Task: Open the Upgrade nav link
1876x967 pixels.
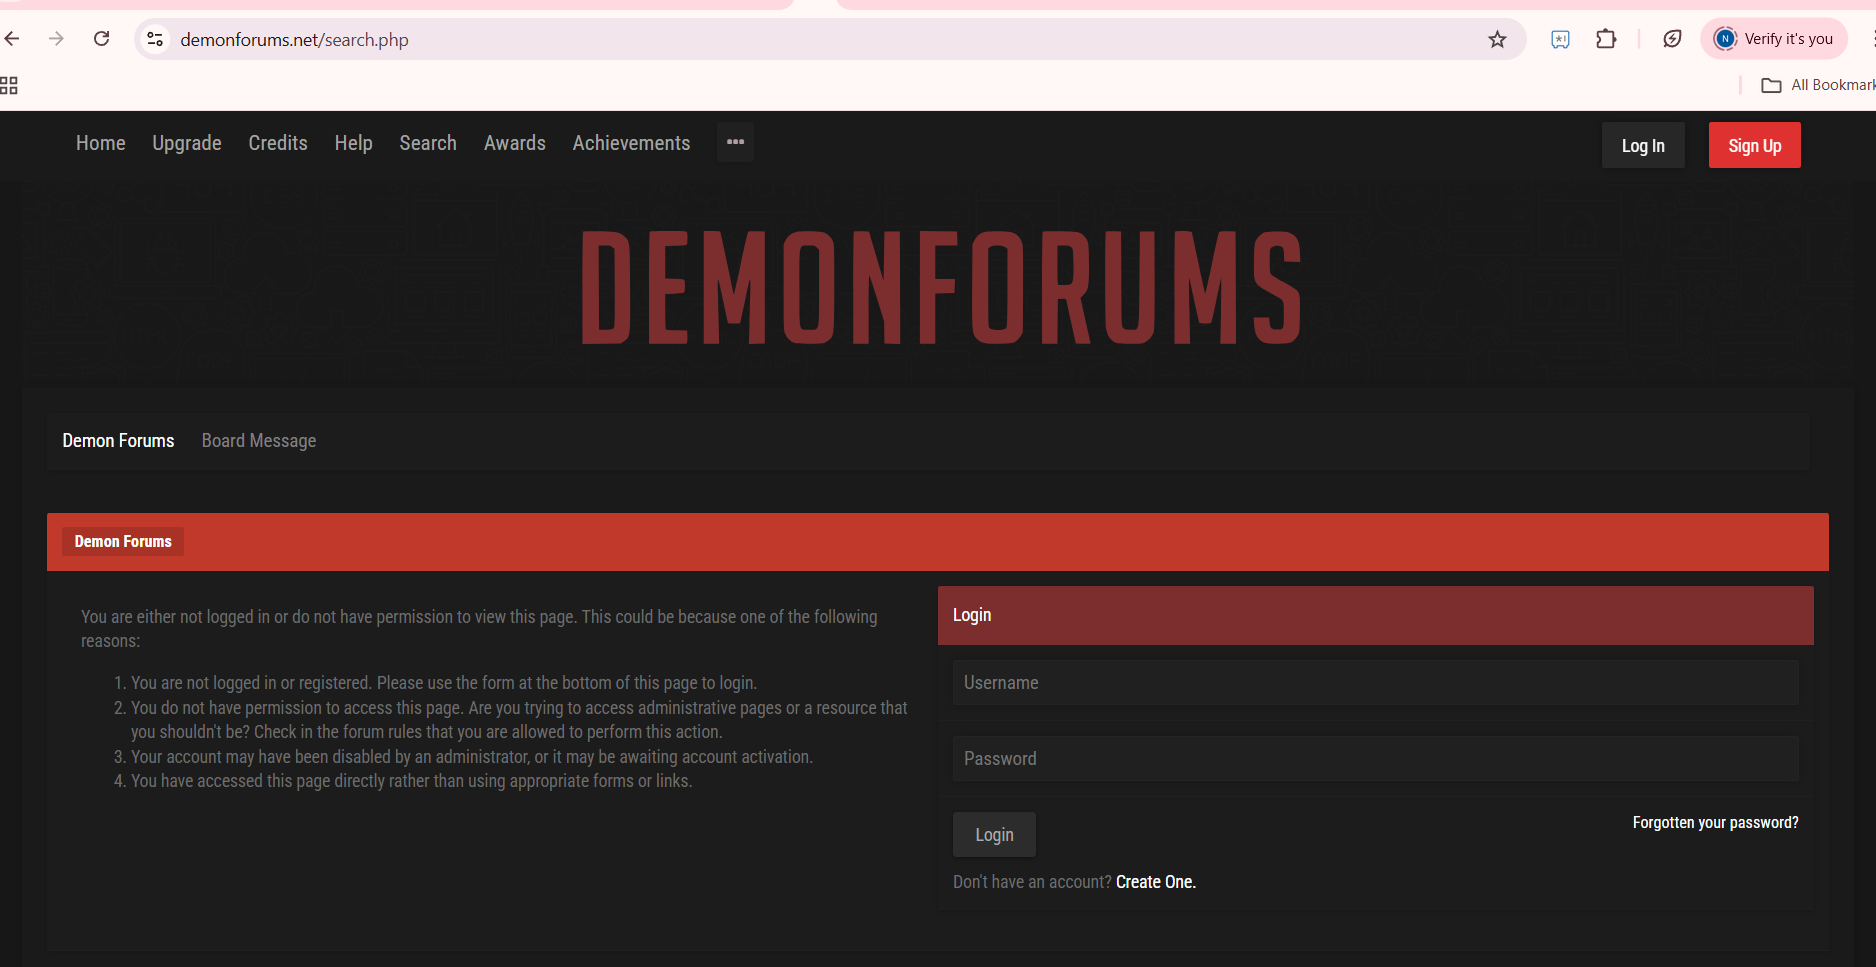Action: [187, 143]
